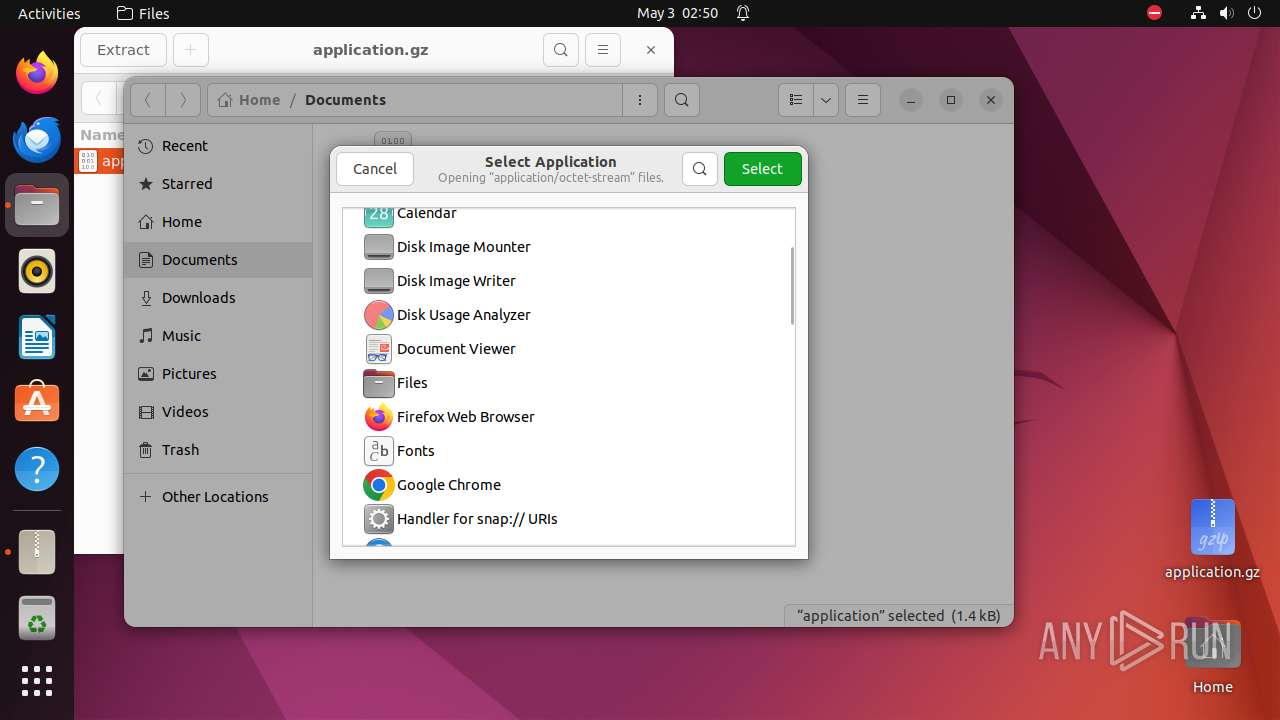This screenshot has height=720, width=1280.
Task: Open Files app from the dock
Action: [x=37, y=205]
